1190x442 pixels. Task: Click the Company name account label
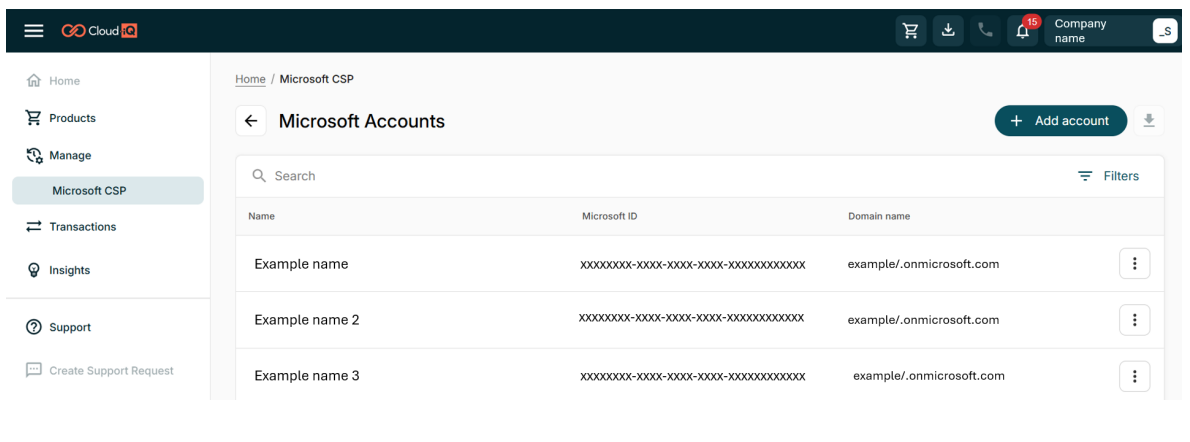[x=1081, y=31]
